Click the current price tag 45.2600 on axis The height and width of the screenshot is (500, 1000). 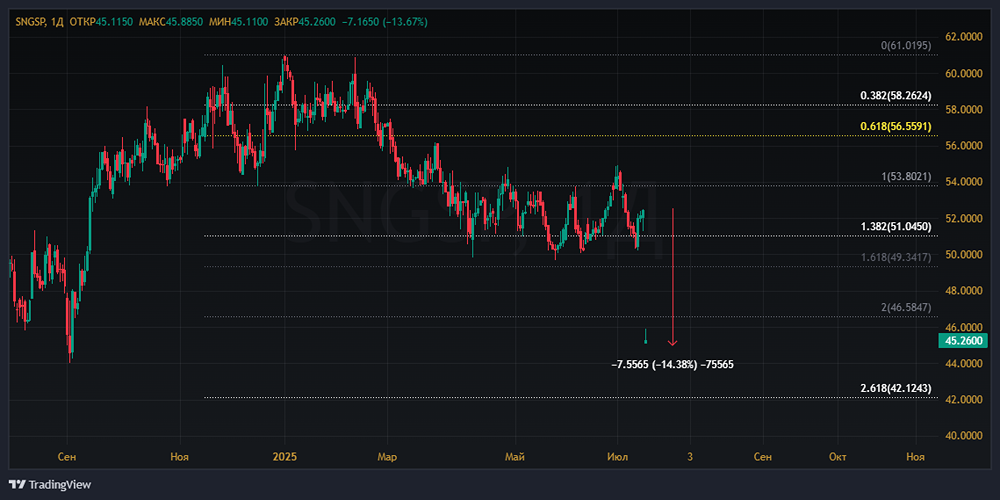(963, 341)
